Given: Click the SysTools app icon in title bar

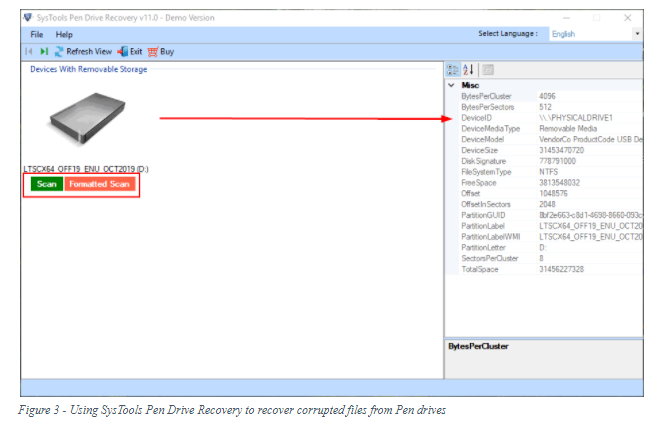Looking at the screenshot, I should 28,17.
